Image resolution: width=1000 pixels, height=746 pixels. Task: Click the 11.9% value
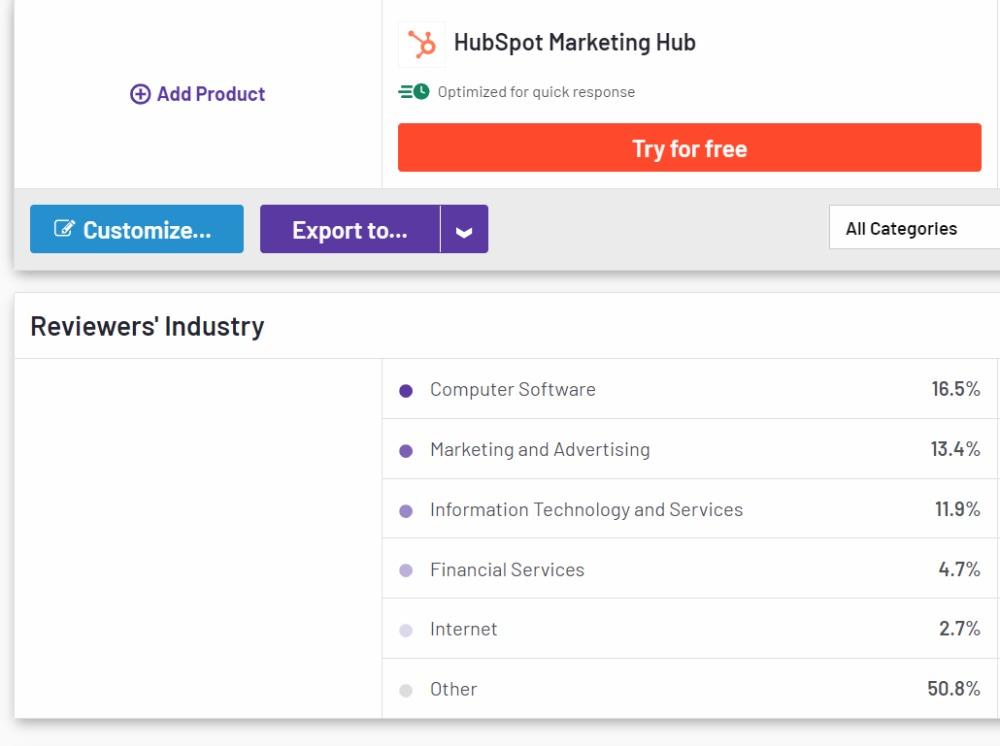point(957,509)
